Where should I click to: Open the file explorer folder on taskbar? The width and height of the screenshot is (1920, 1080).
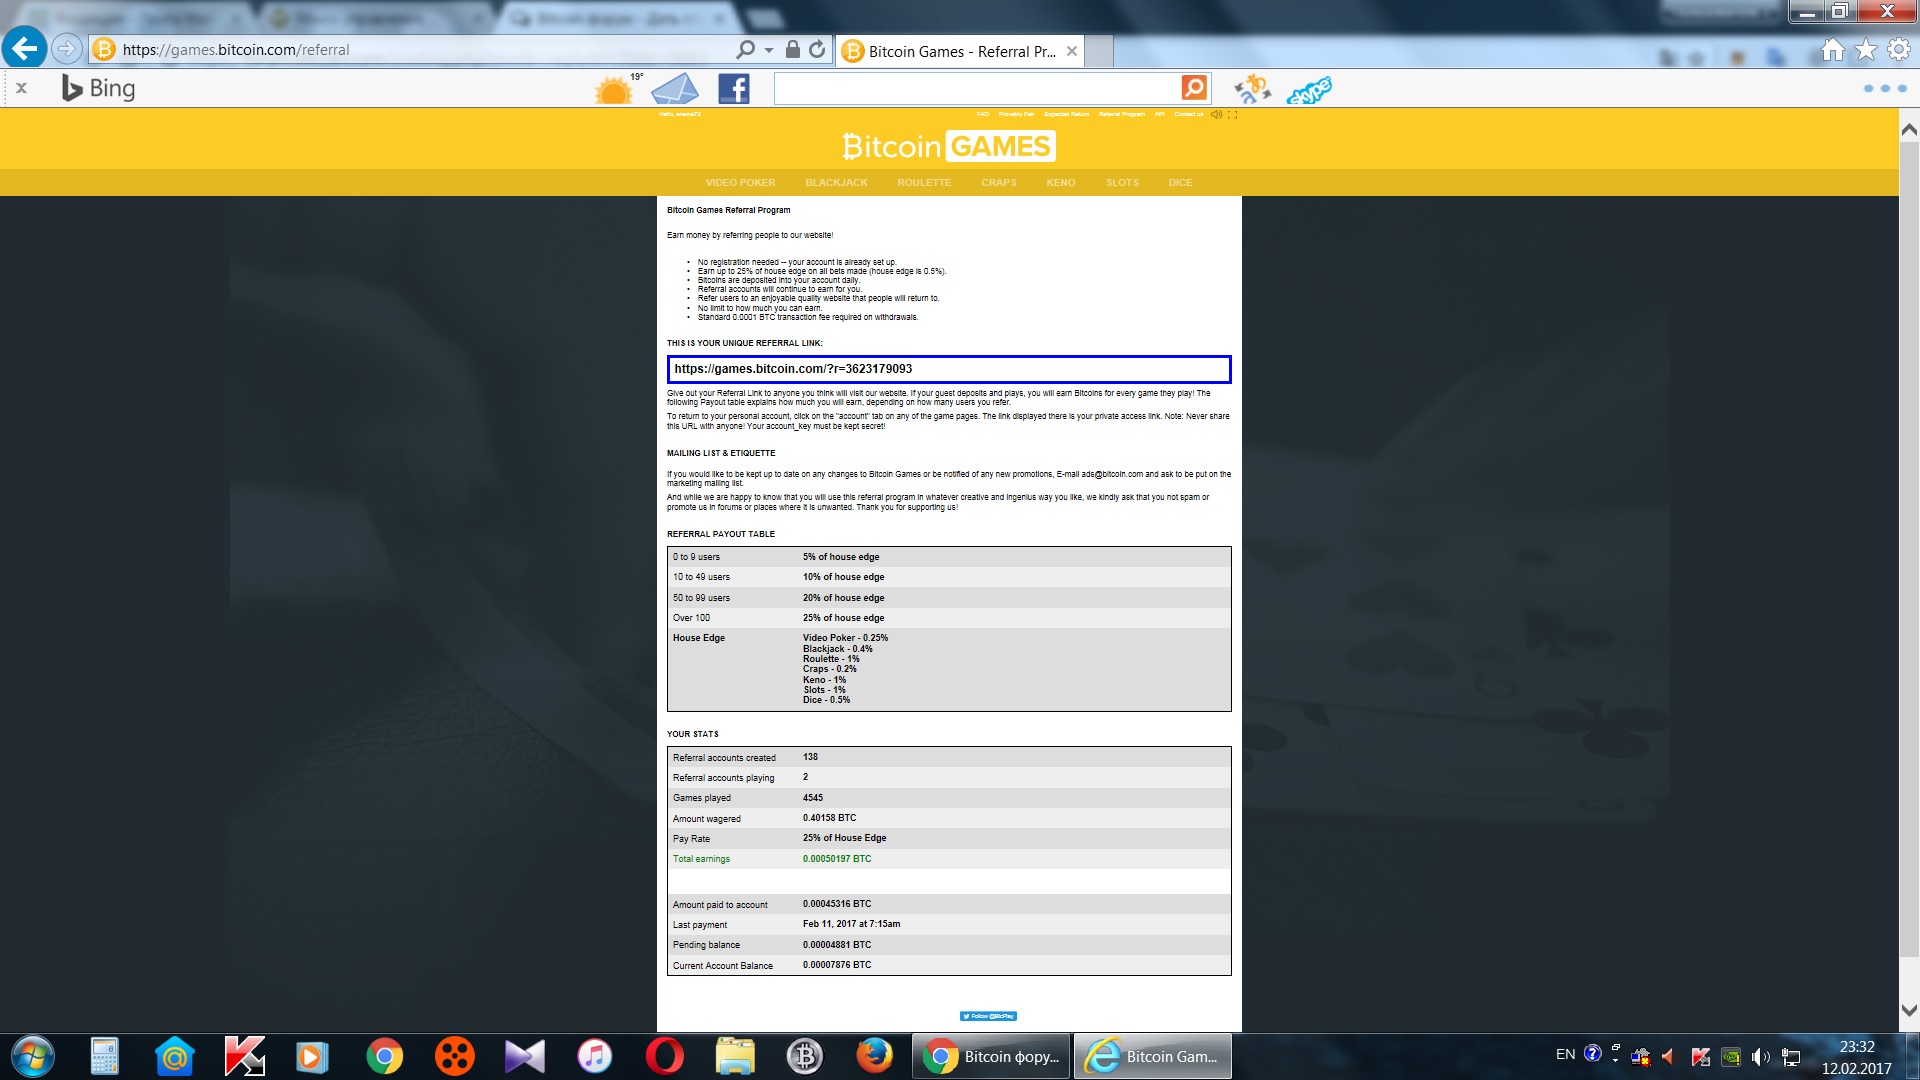click(734, 1056)
